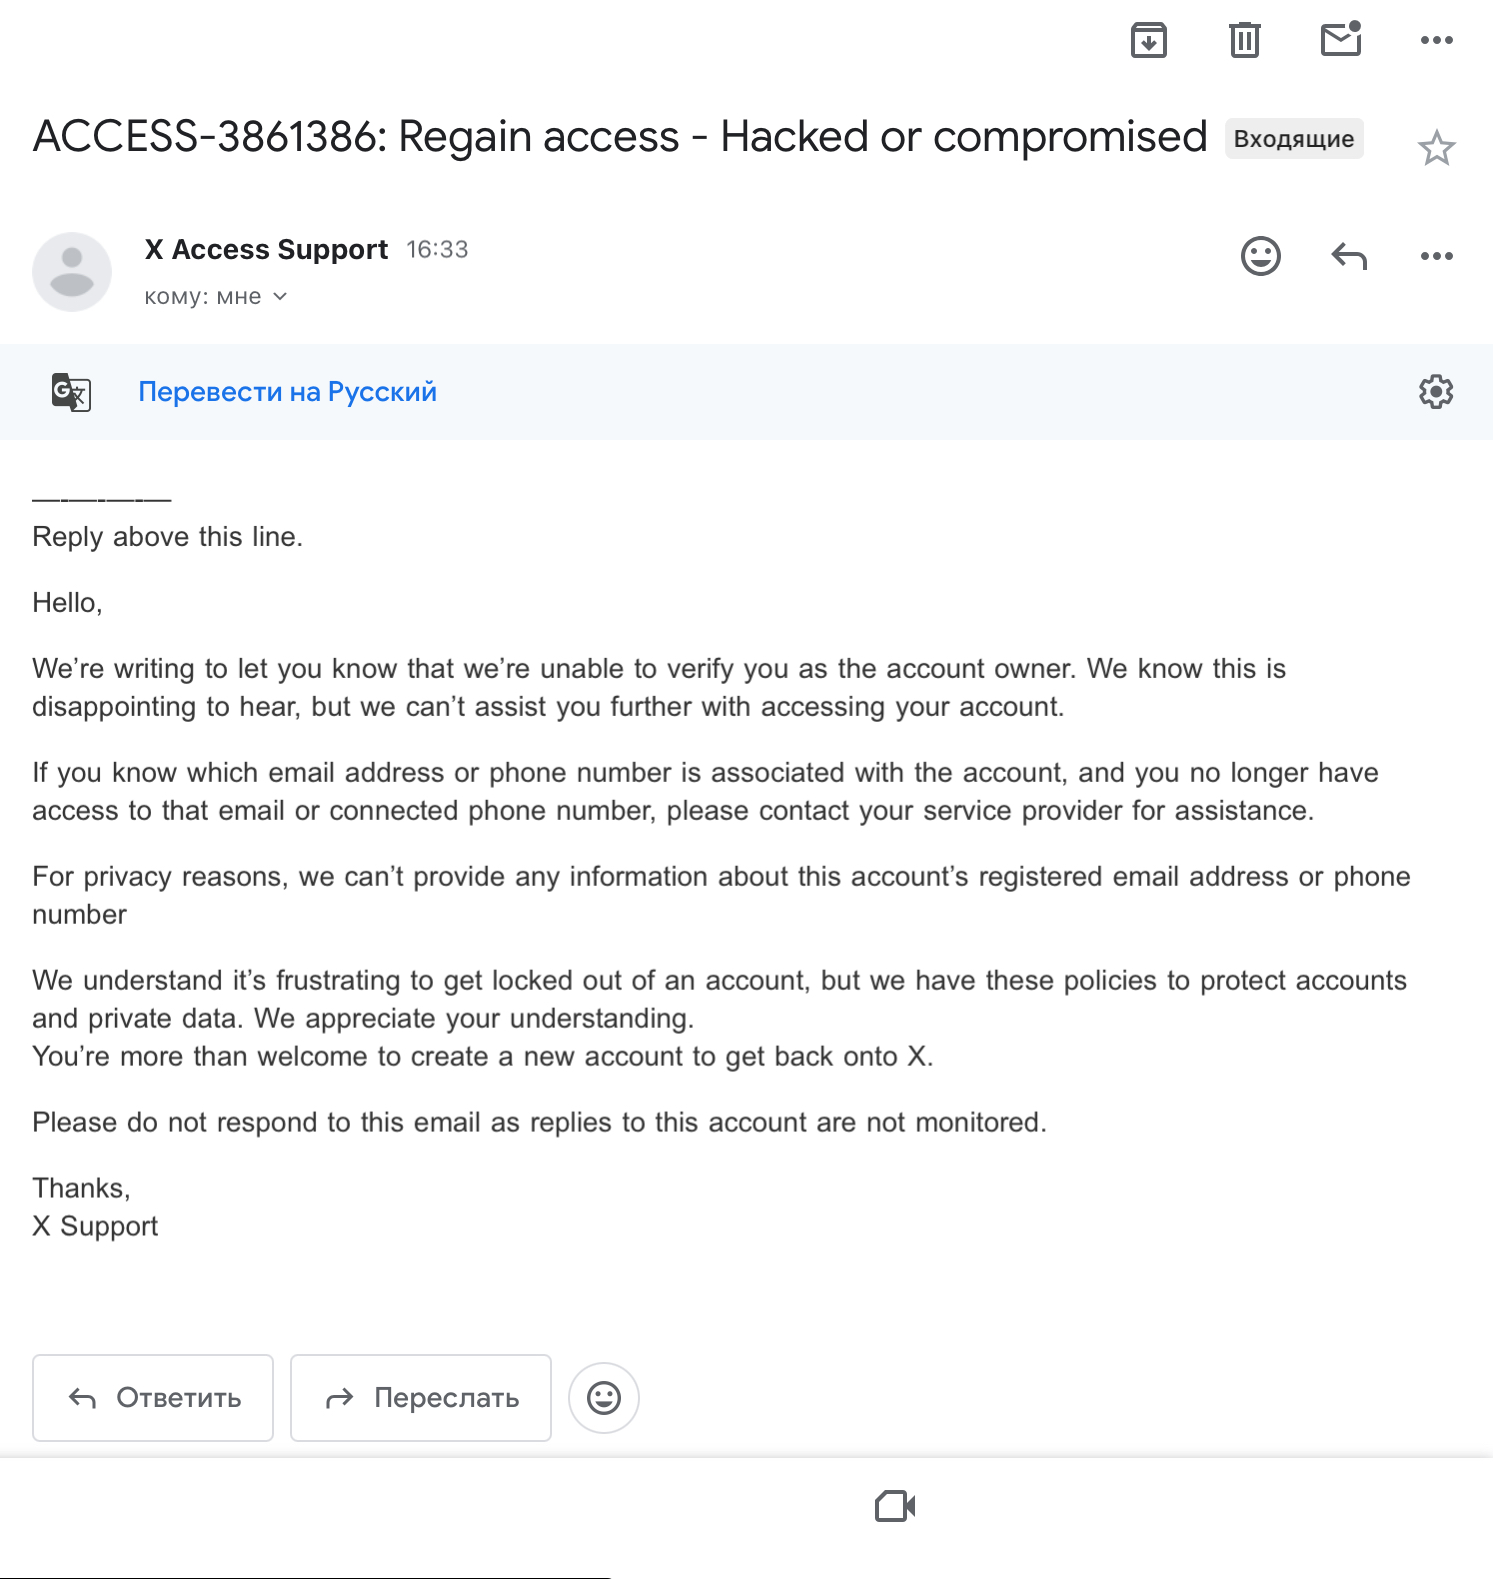Click the Google Translate icon
This screenshot has height=1579, width=1493.
tap(71, 392)
